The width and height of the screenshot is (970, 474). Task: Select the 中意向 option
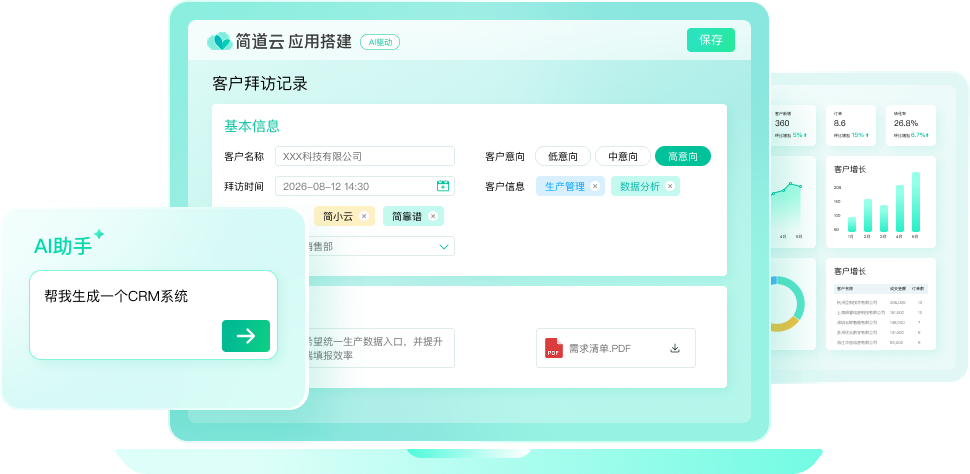coord(623,157)
